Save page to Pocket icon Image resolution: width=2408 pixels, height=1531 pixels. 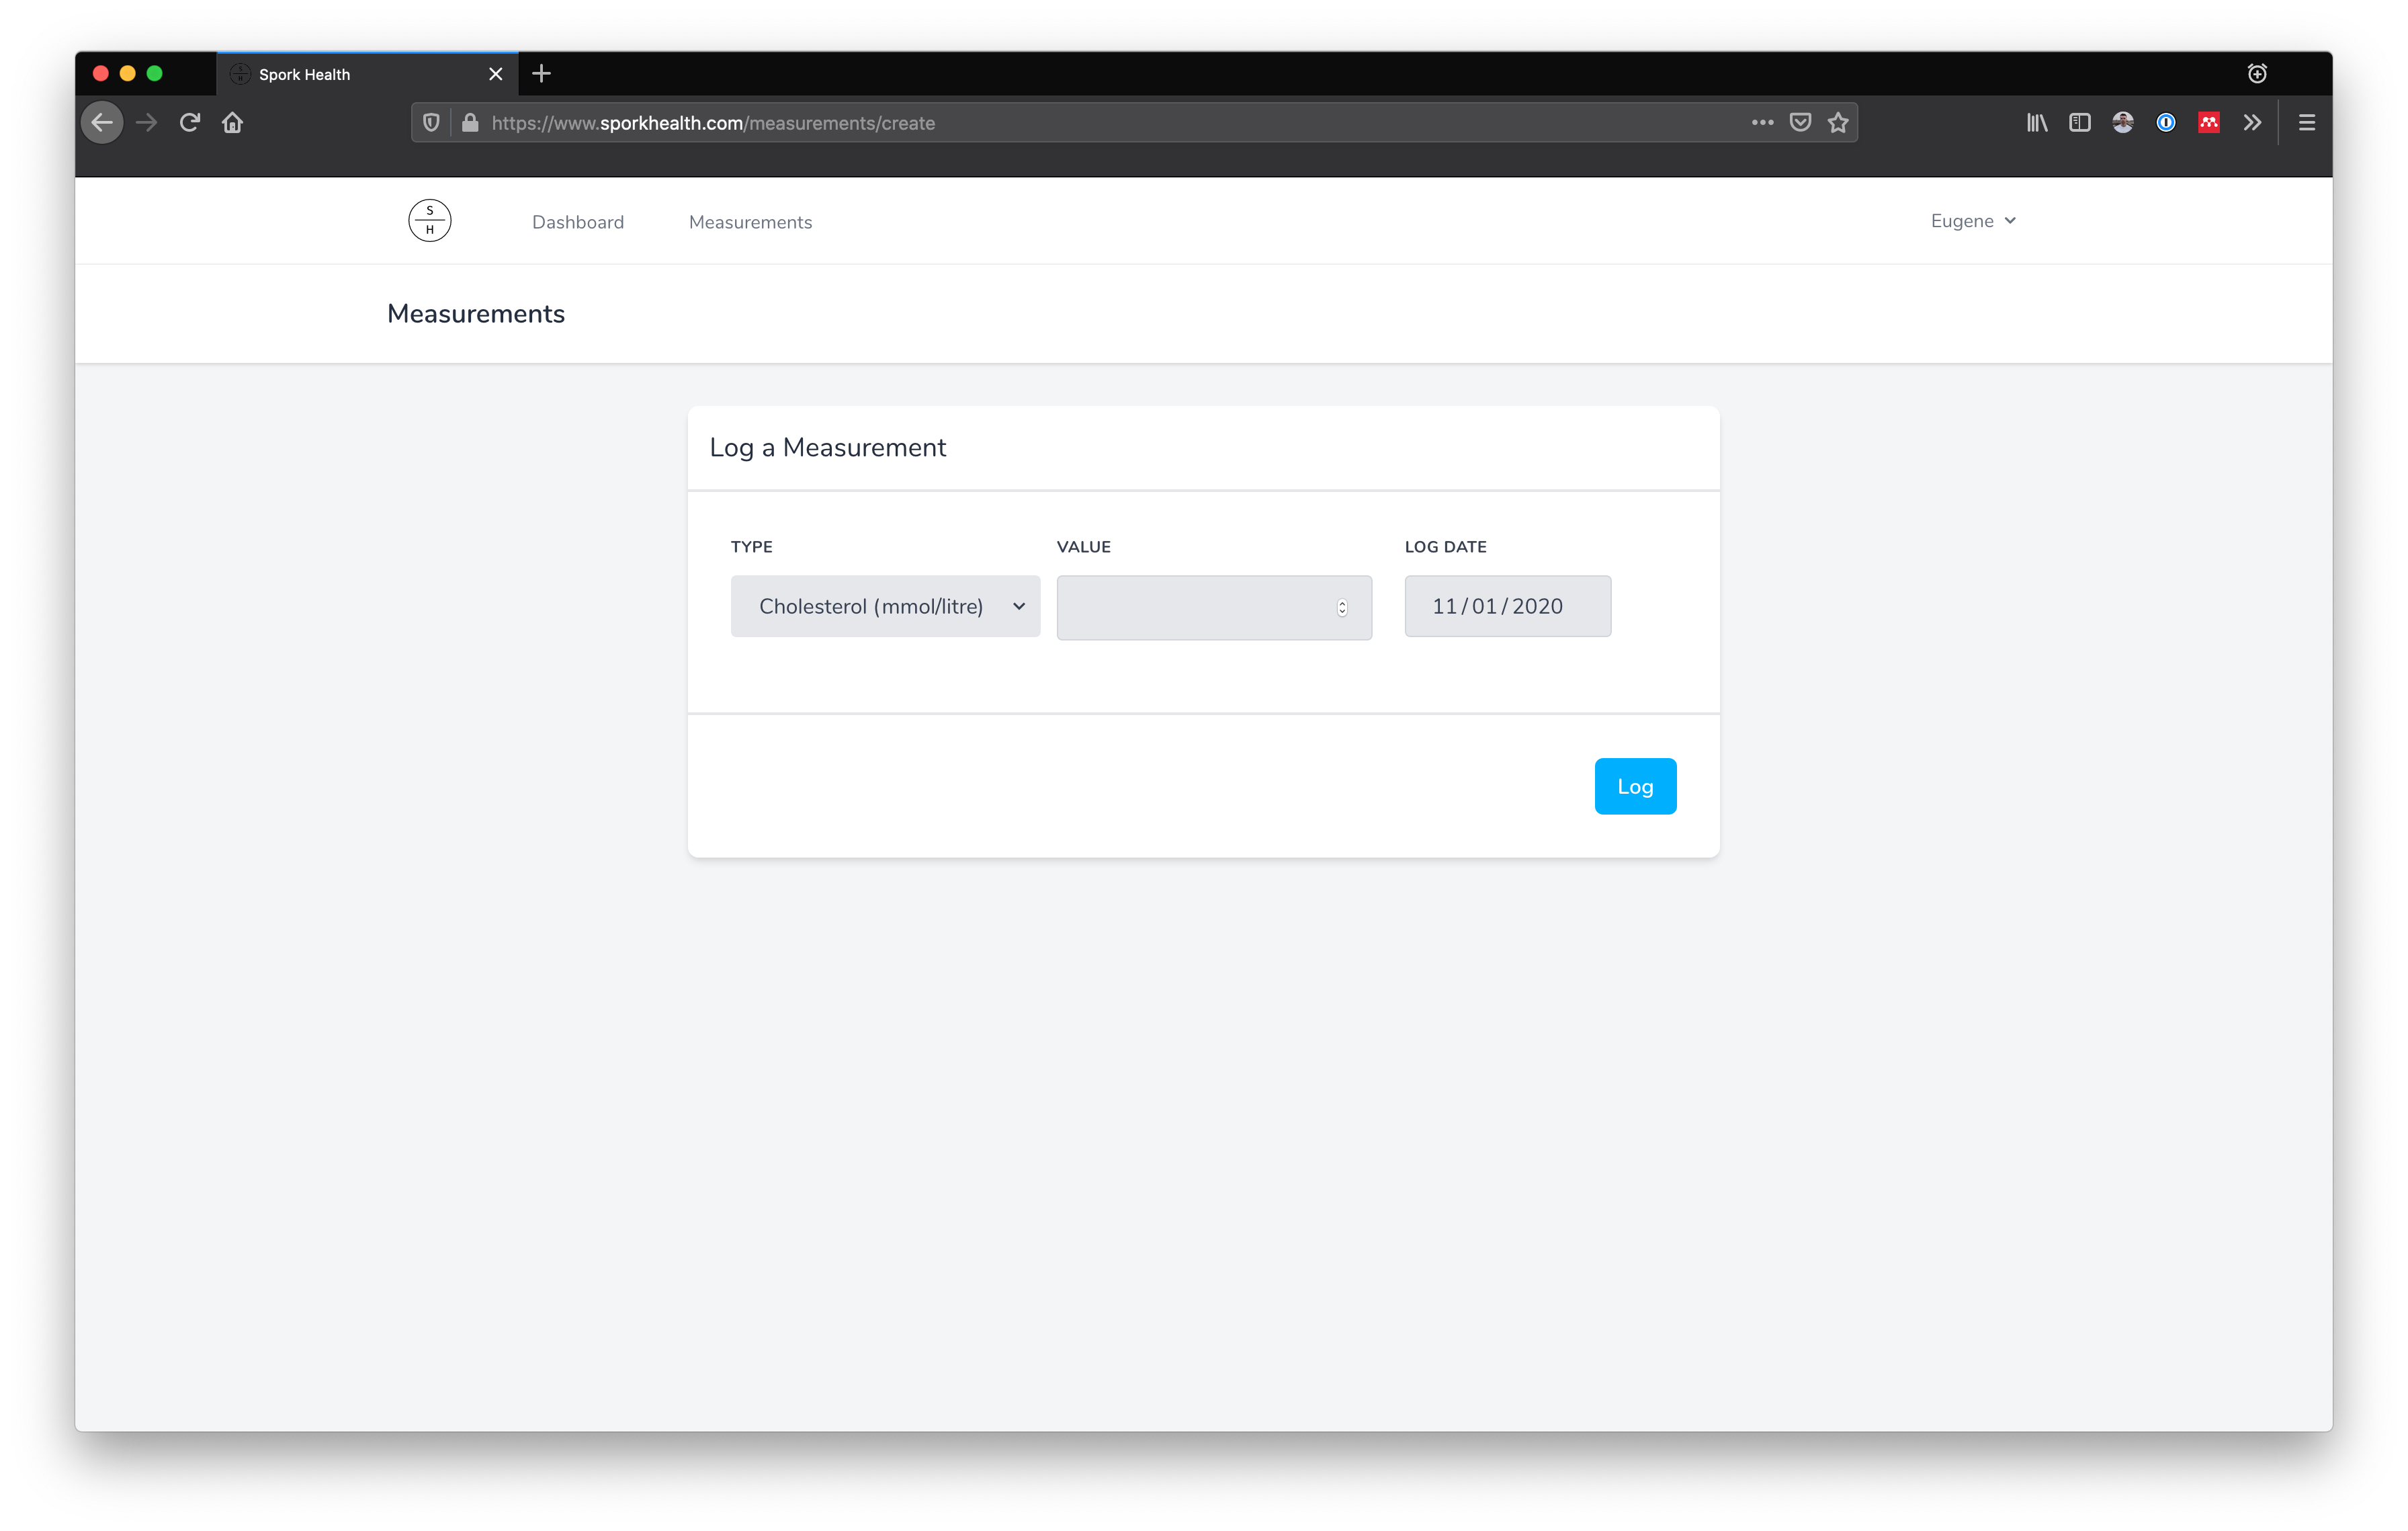[1800, 122]
